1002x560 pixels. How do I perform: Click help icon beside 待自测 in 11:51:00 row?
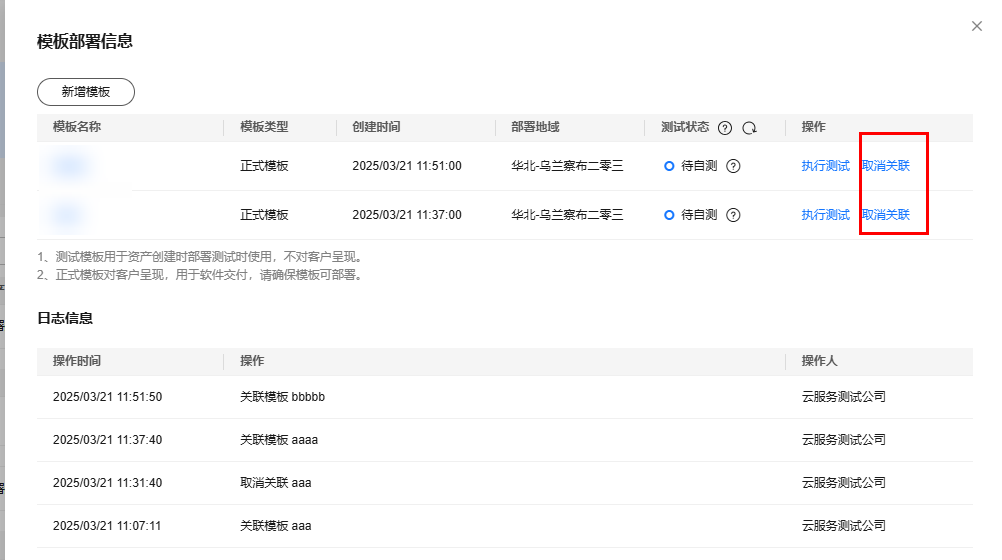click(733, 166)
